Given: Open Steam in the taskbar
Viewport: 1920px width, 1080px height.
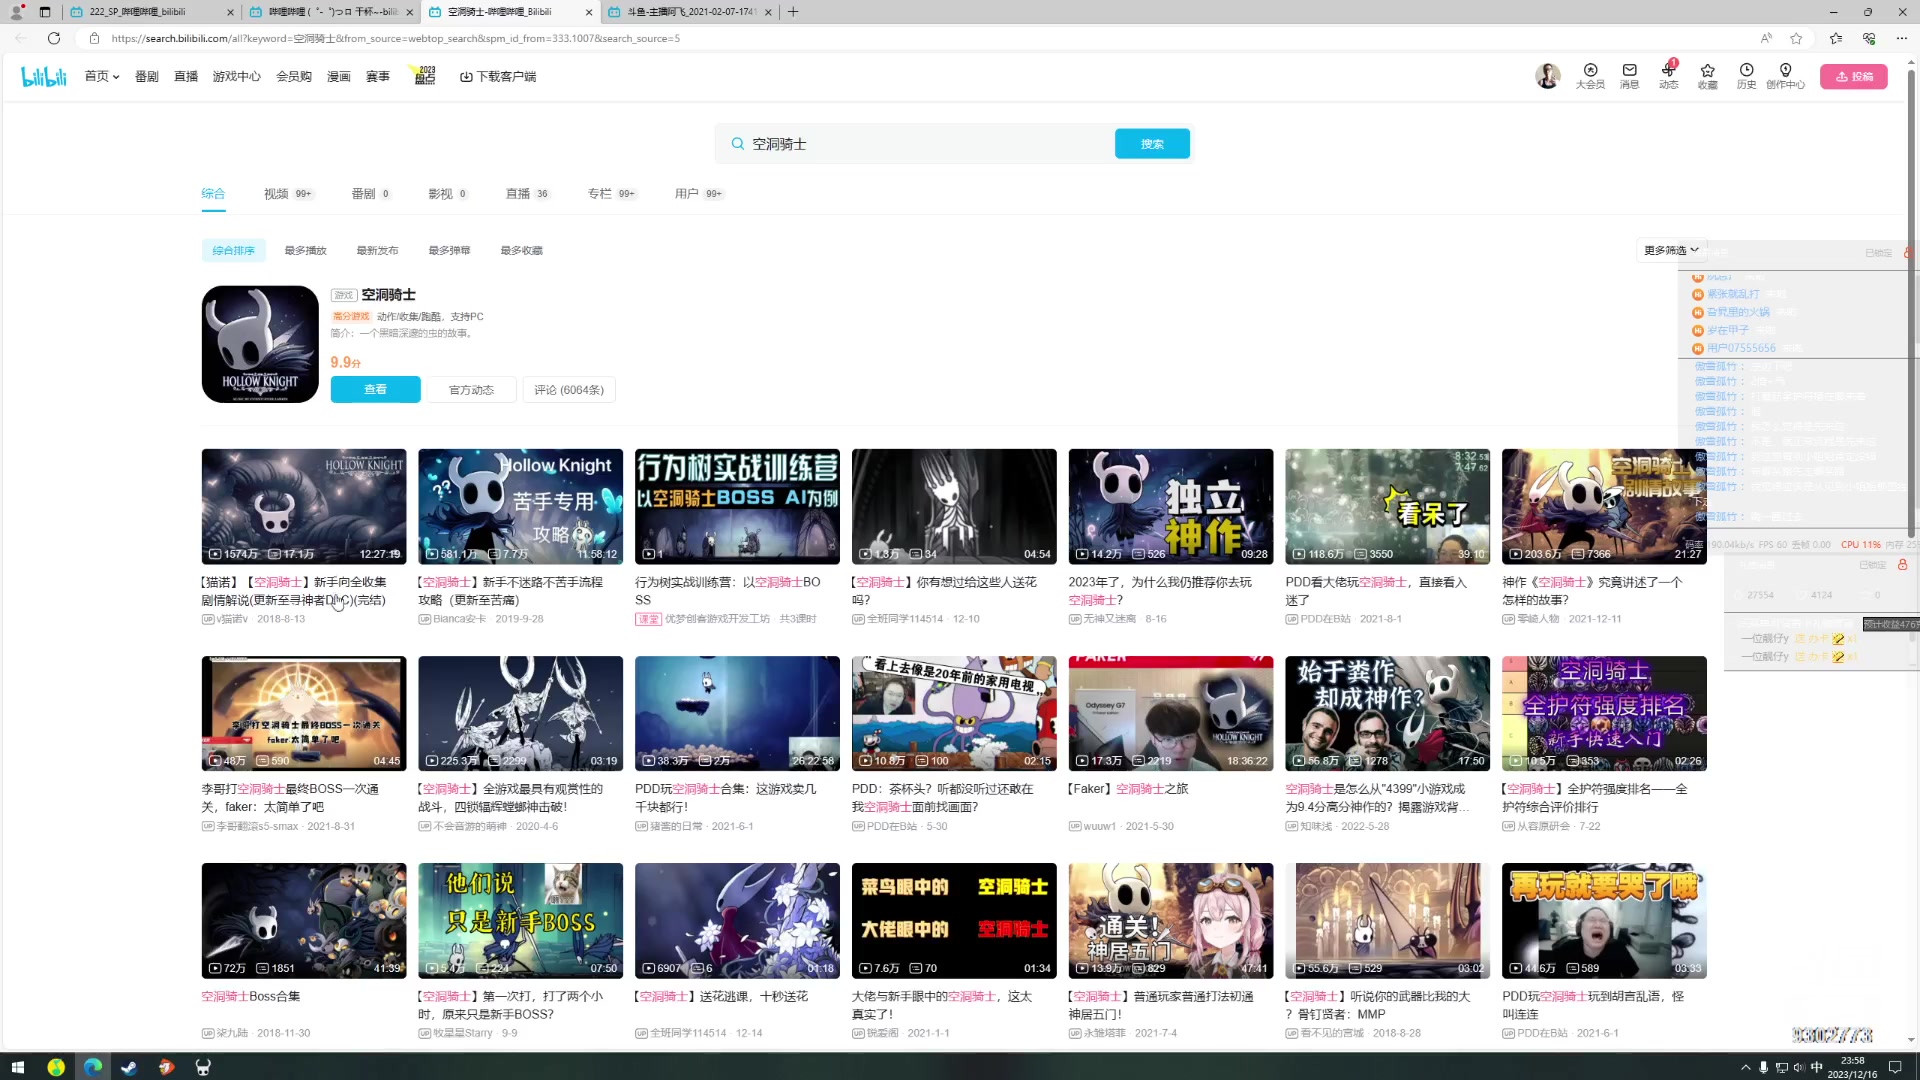Looking at the screenshot, I should [129, 1067].
